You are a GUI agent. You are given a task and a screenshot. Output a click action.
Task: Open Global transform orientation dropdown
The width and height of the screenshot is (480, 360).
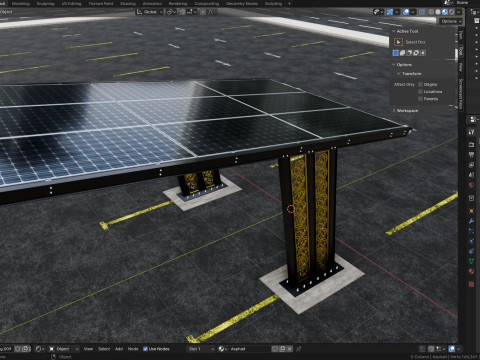pos(150,12)
